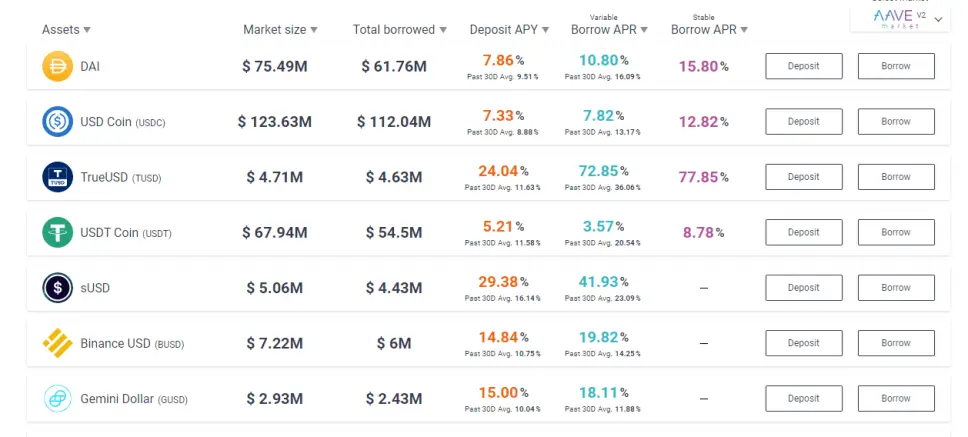
Task: Click Binance USD total borrowed $ 6M
Action: tap(394, 343)
